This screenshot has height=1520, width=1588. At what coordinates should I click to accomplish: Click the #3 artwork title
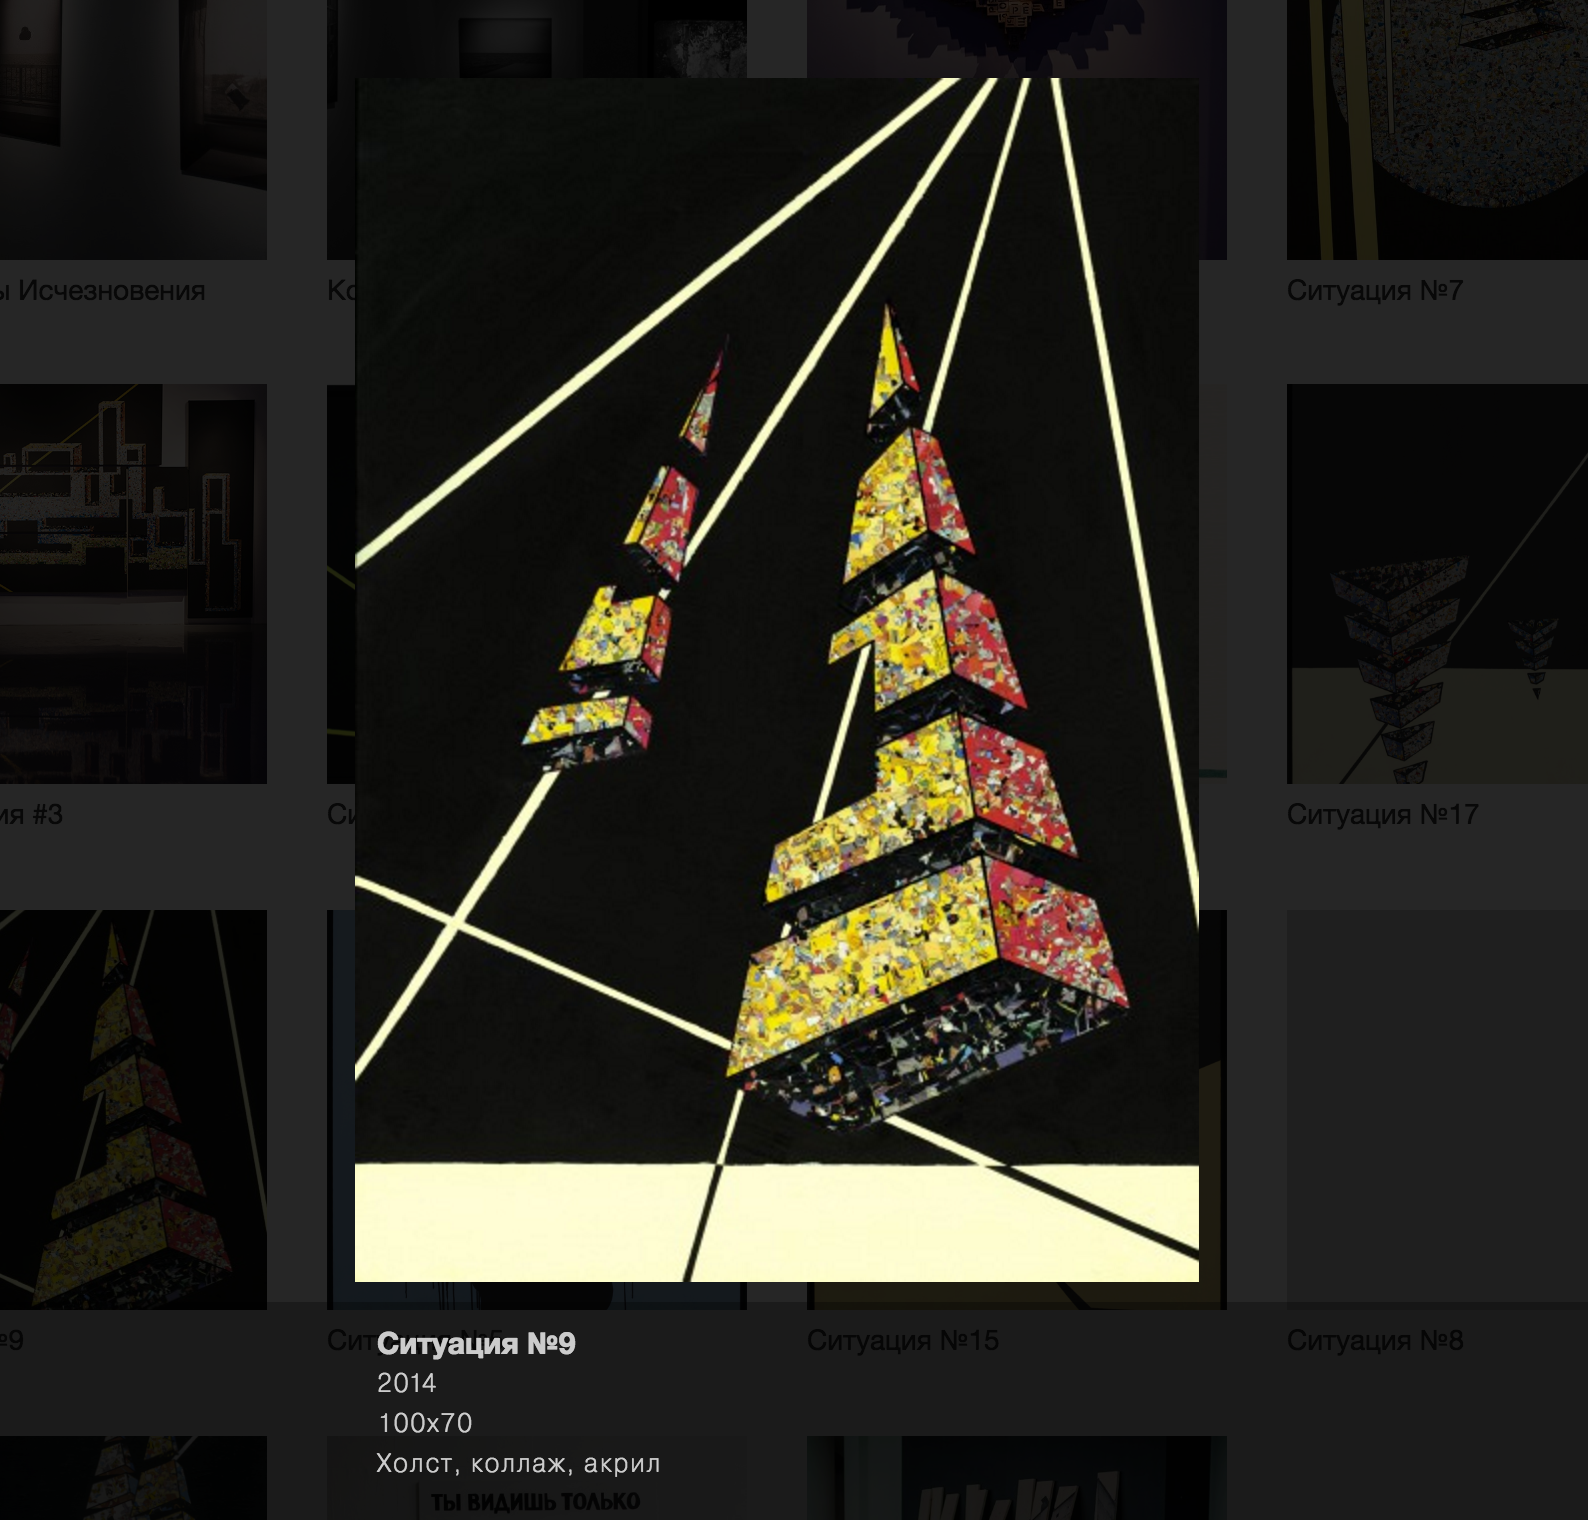tap(31, 815)
